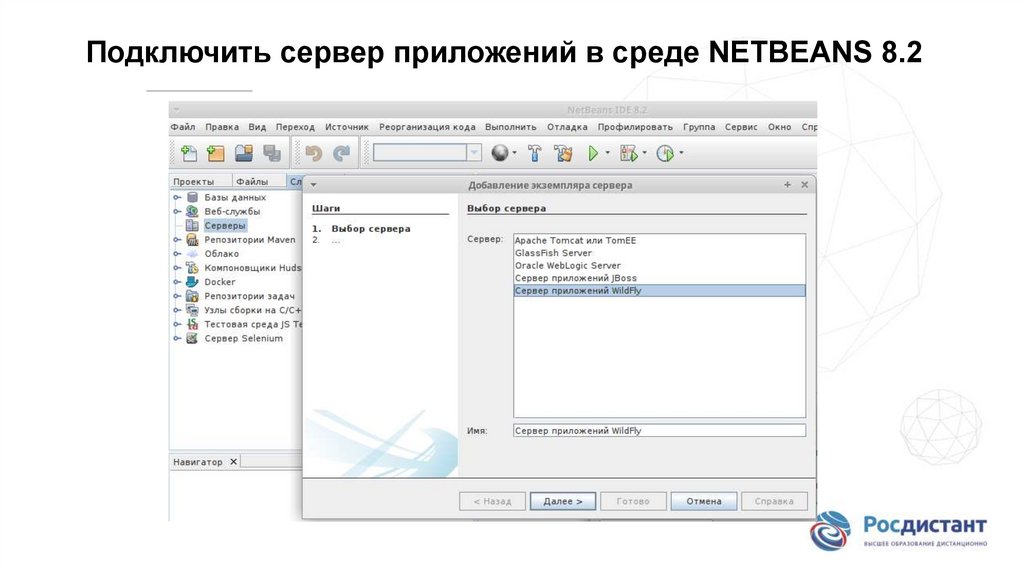Click the < Назад button
This screenshot has height=574, width=1024.
click(x=492, y=502)
